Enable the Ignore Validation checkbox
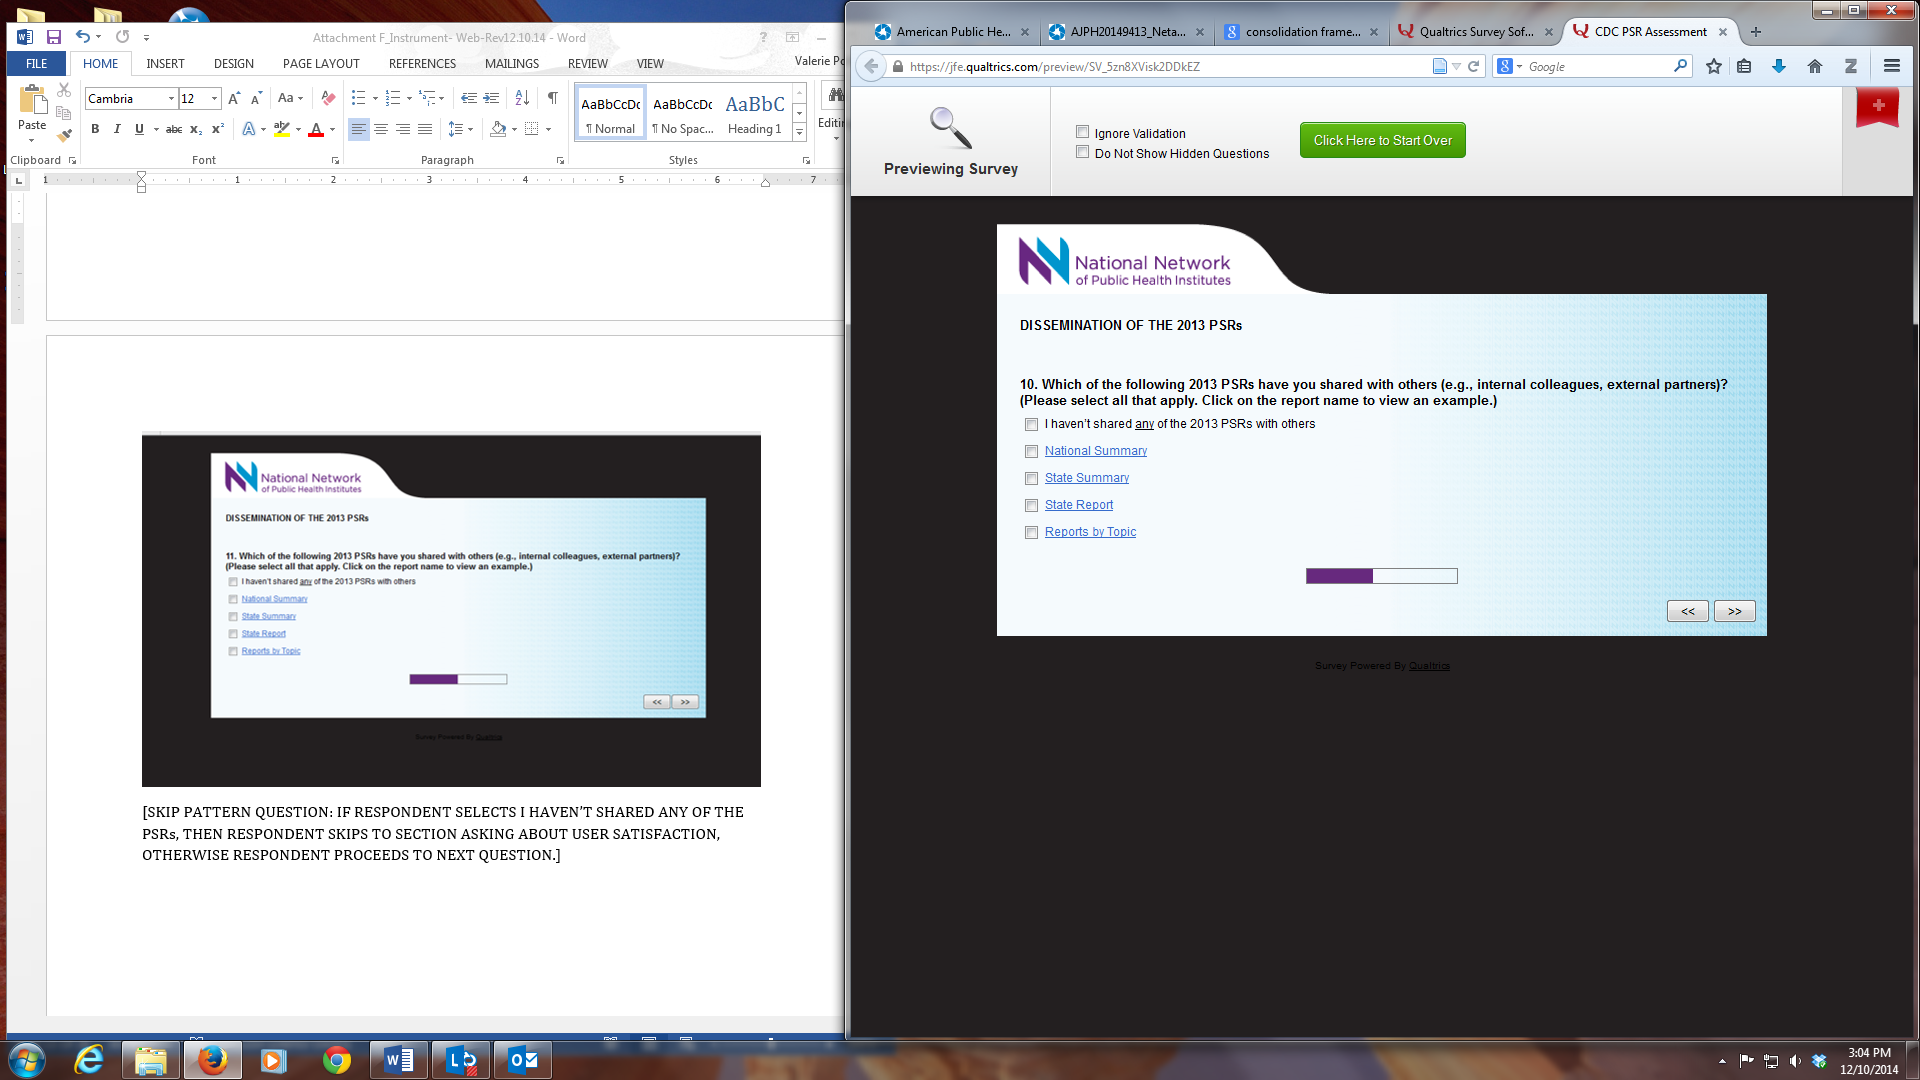 point(1082,132)
